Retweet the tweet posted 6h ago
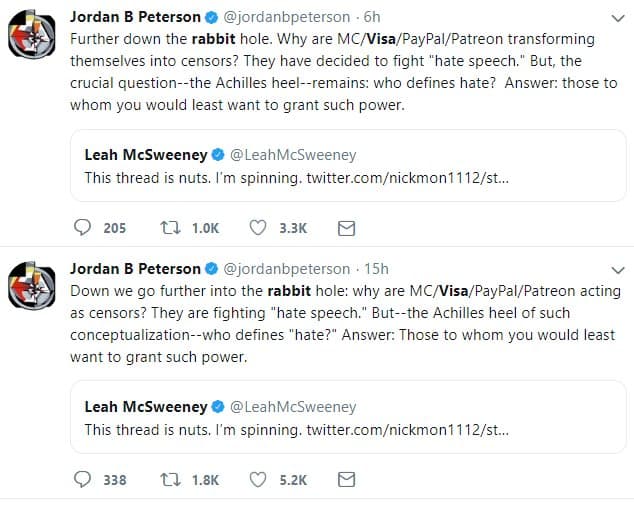 point(170,227)
